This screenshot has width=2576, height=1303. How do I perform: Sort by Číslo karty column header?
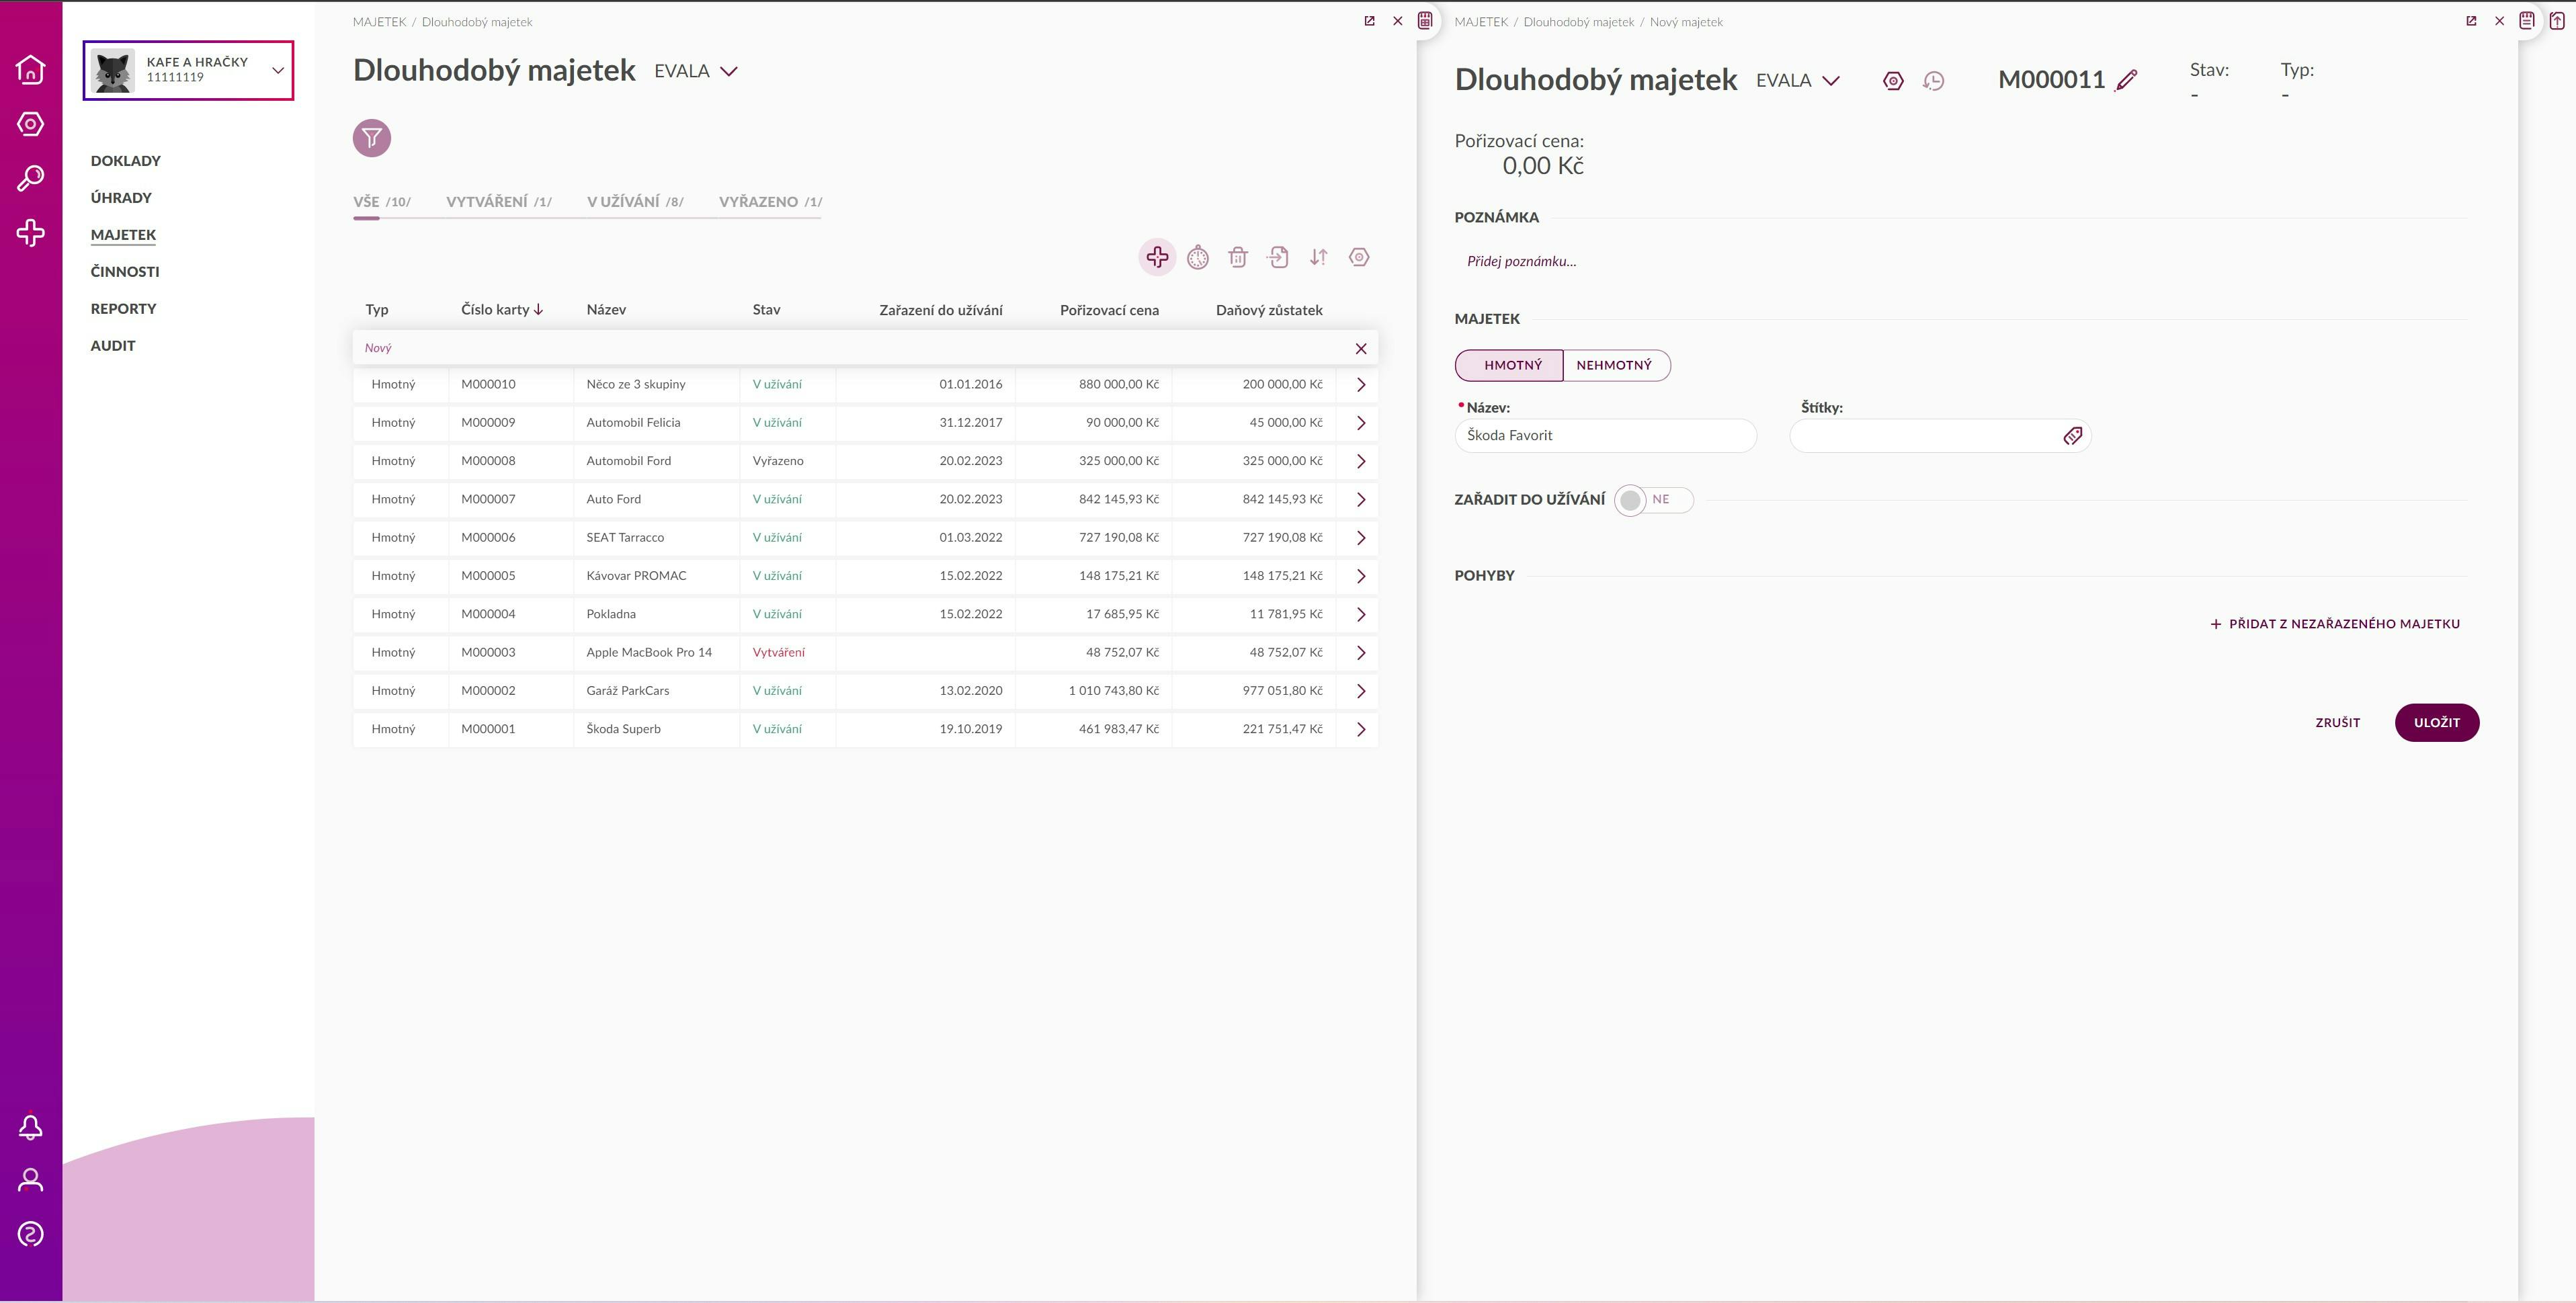[502, 310]
